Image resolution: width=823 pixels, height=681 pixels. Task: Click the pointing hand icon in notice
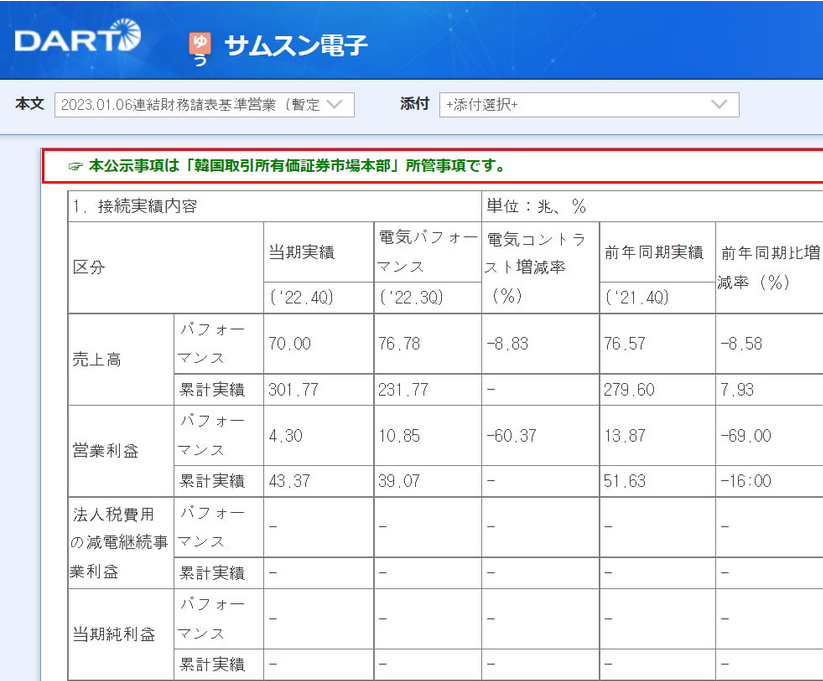click(75, 167)
